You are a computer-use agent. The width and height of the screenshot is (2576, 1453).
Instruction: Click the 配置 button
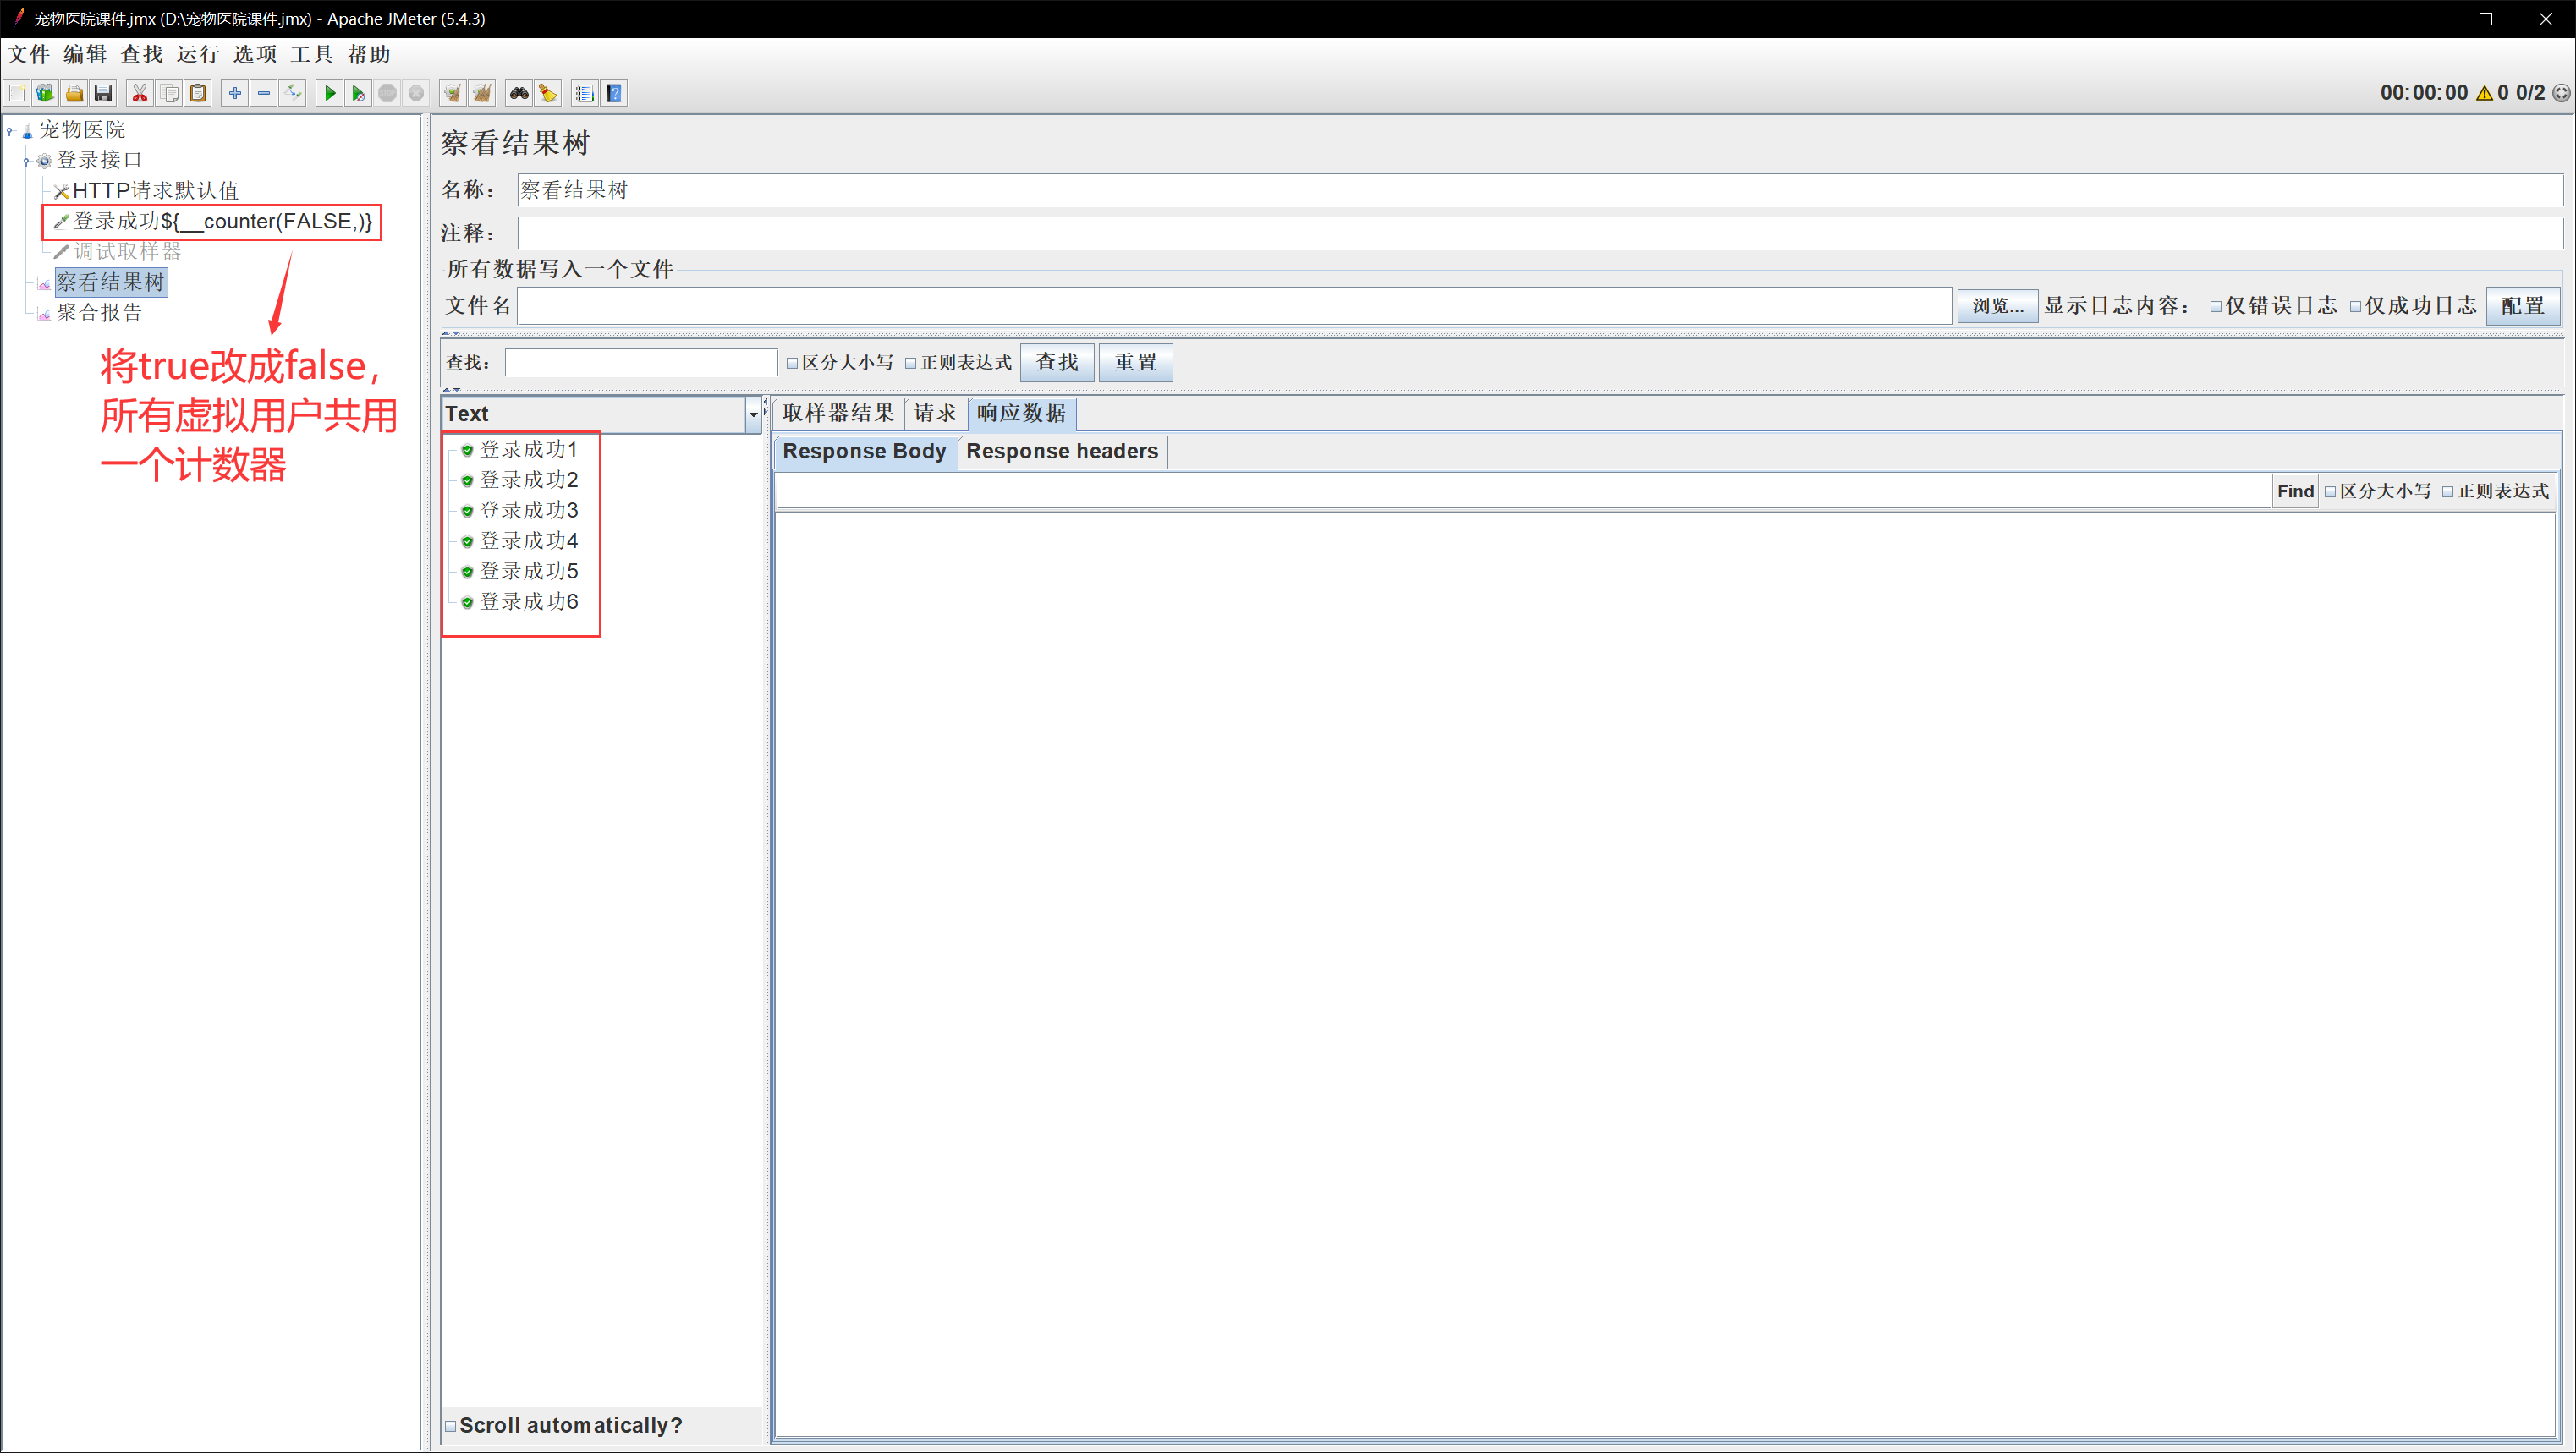point(2522,306)
